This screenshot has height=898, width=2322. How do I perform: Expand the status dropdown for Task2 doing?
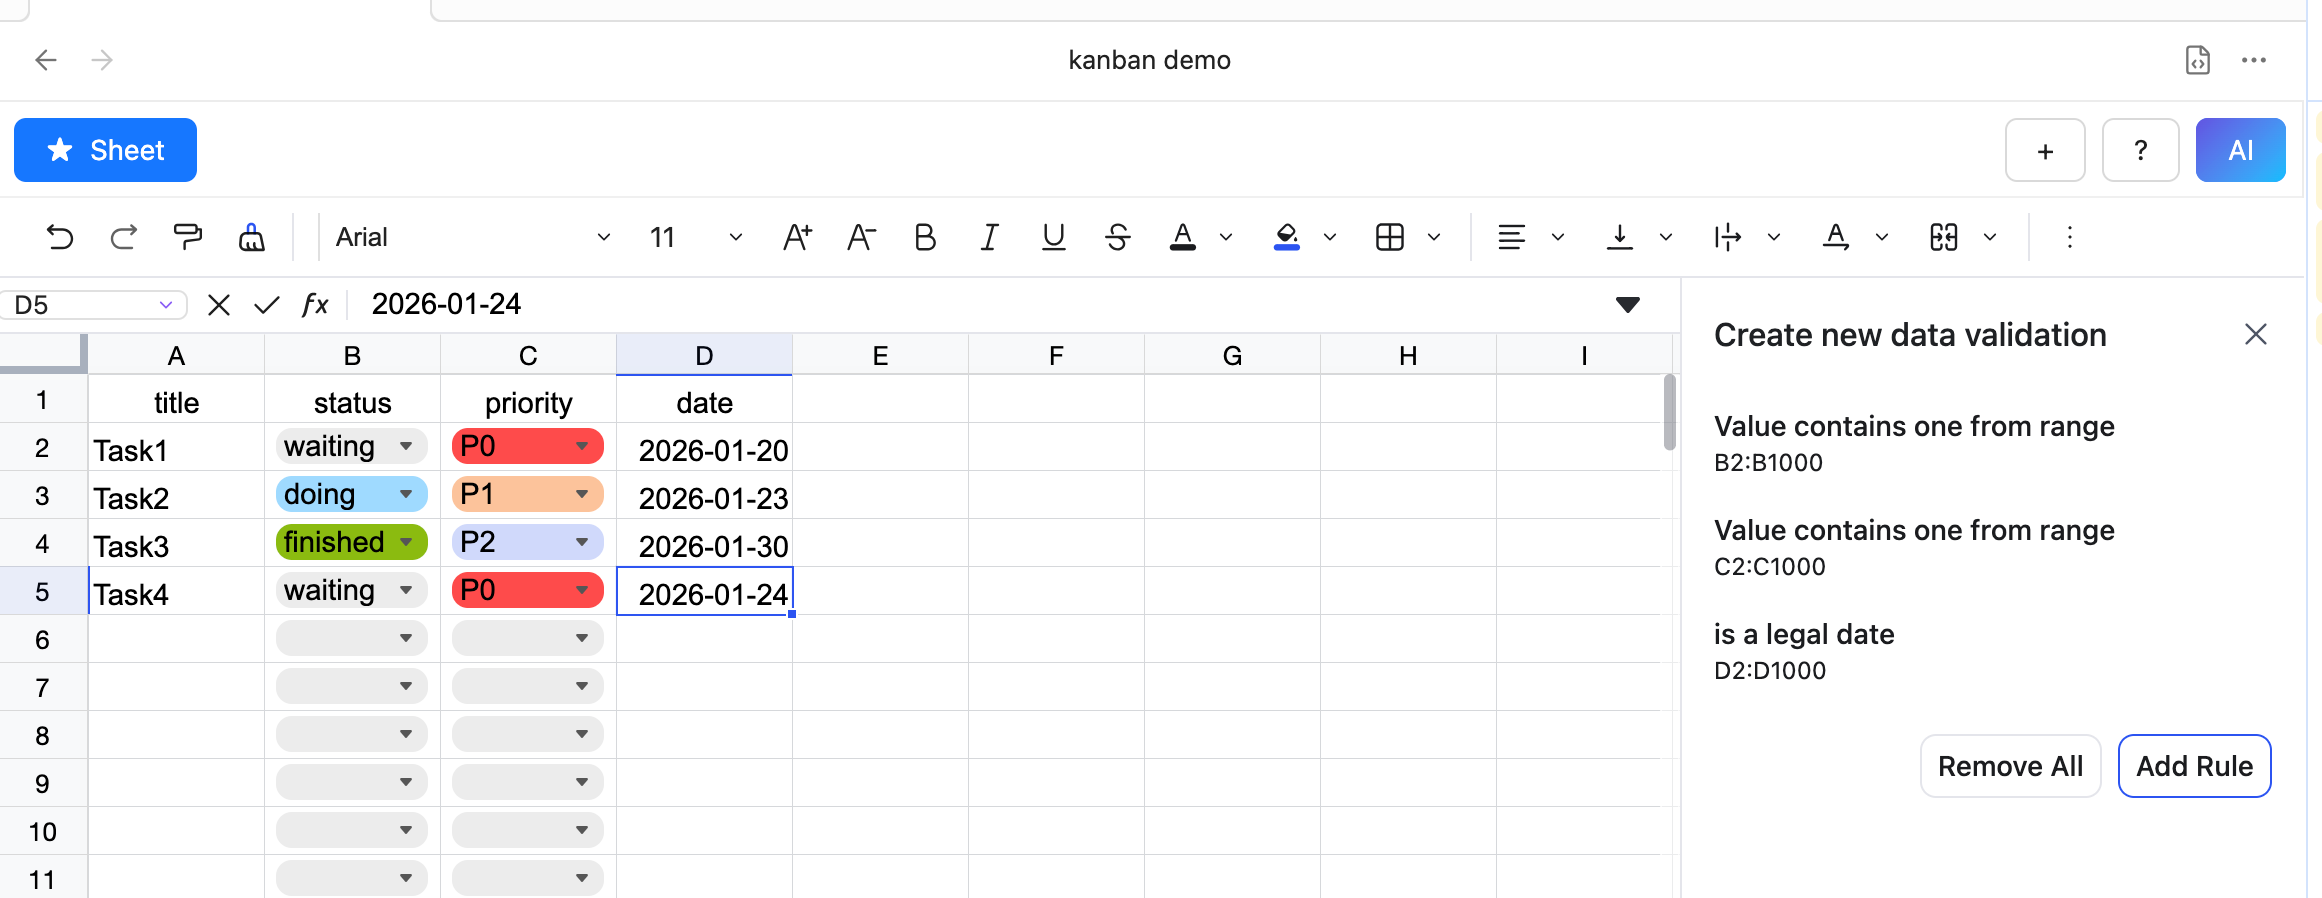pos(406,494)
